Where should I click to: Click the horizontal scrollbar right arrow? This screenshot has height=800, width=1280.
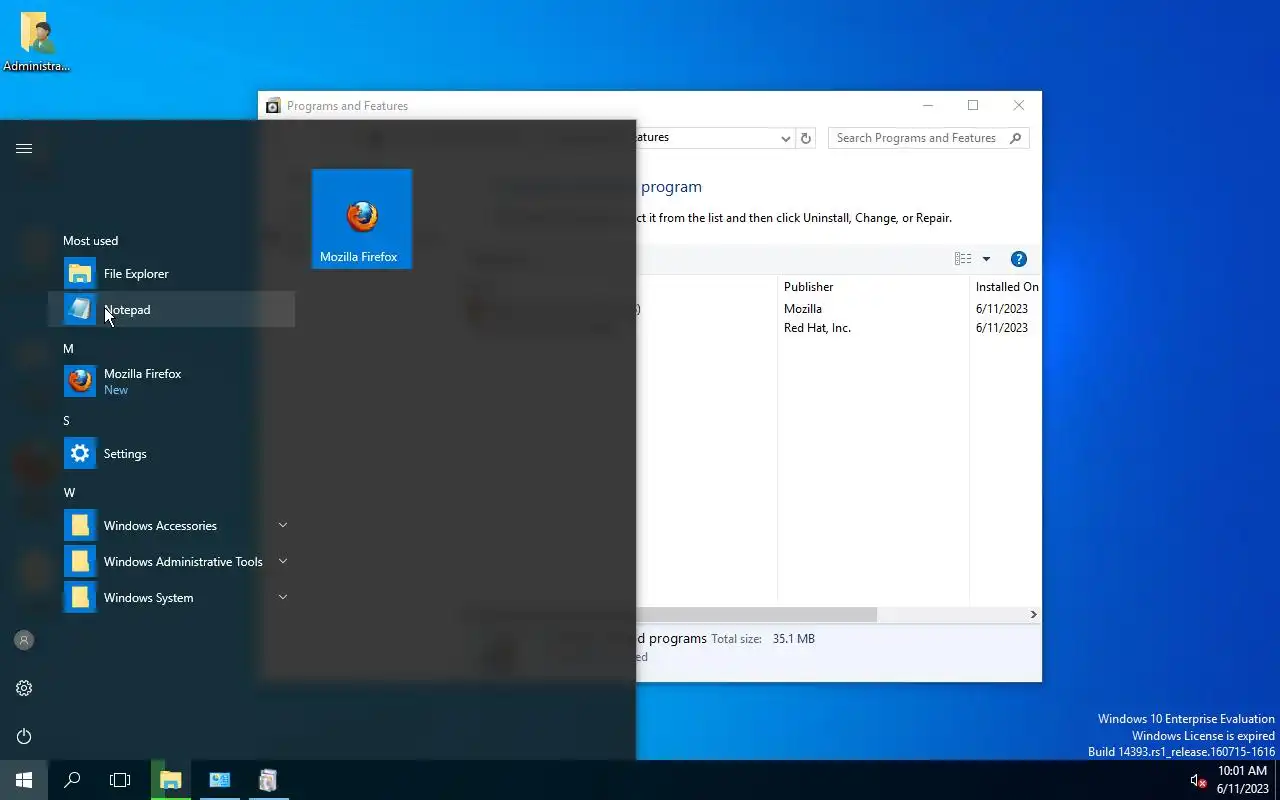point(1033,615)
